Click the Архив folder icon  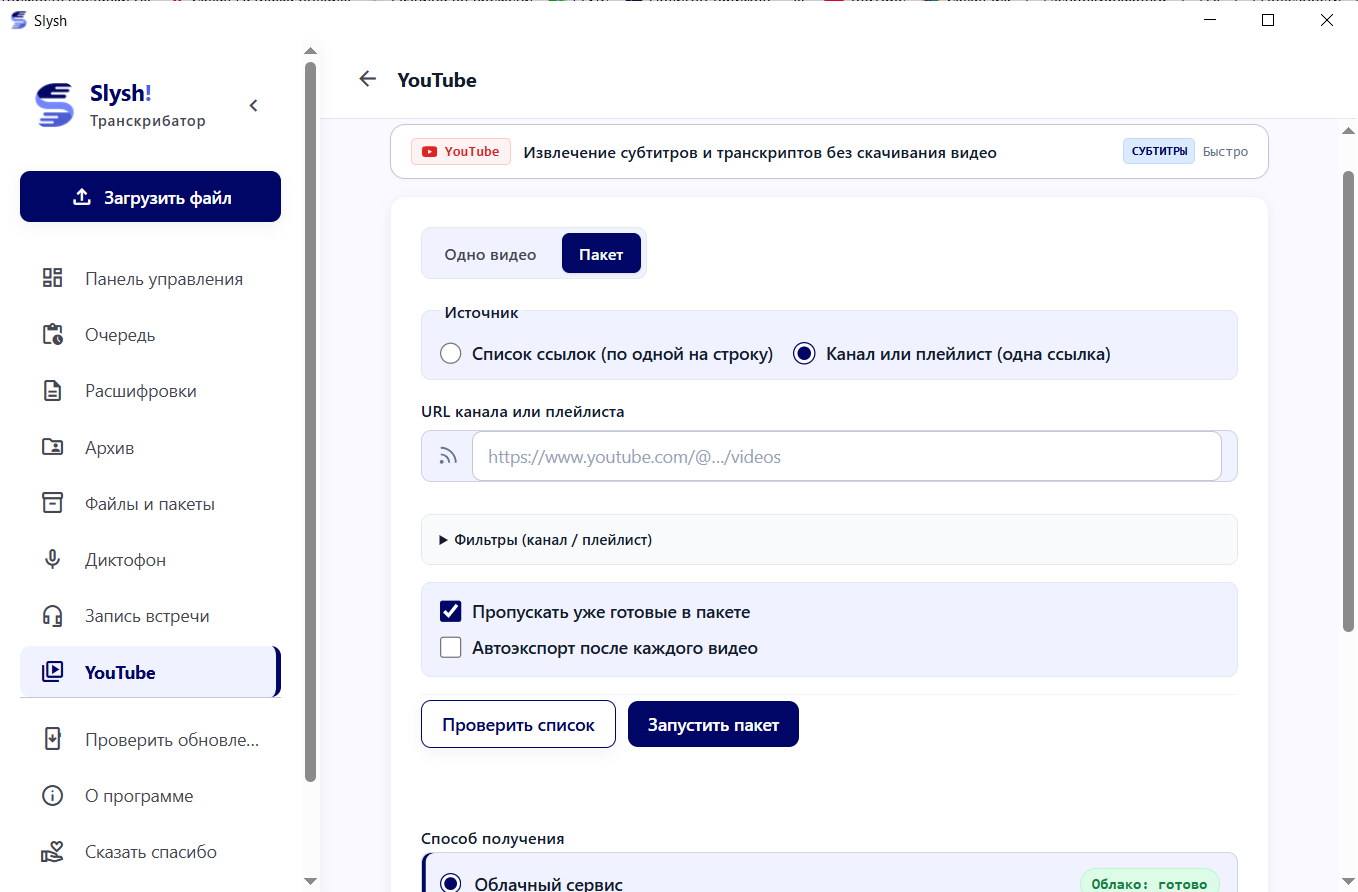tap(52, 447)
